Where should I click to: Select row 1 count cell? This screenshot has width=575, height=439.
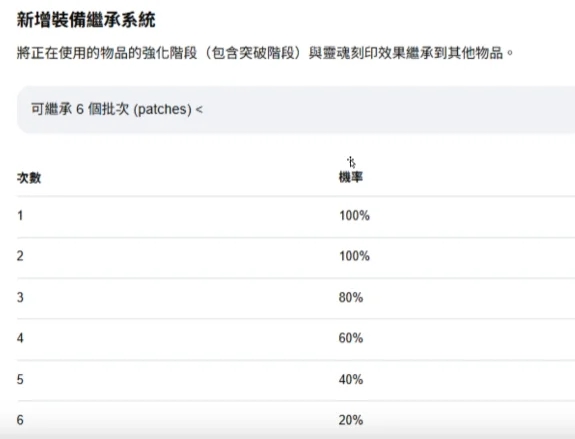[x=20, y=216]
